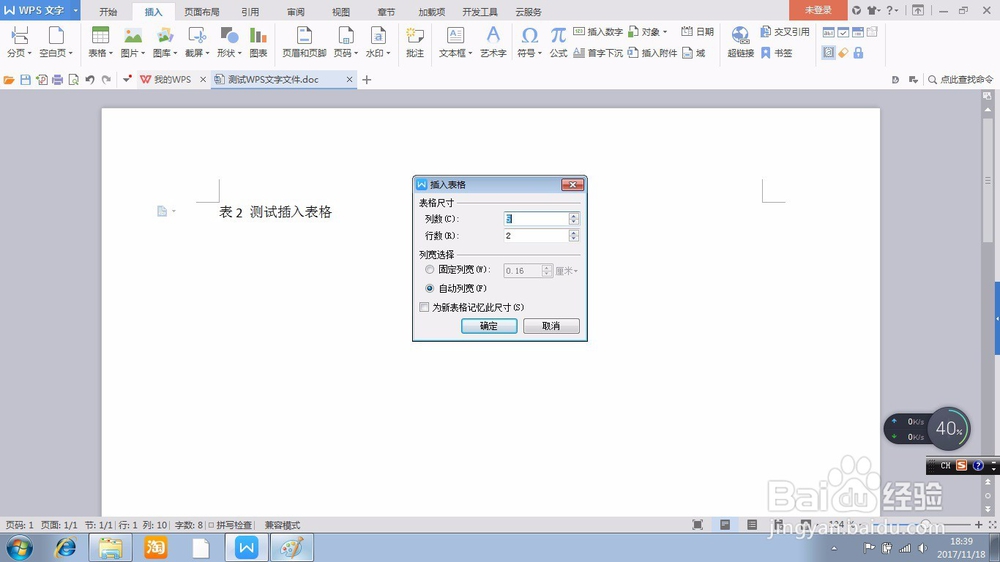The height and width of the screenshot is (562, 1000).
Task: Click the print icon in quick toolbar
Action: (x=57, y=80)
